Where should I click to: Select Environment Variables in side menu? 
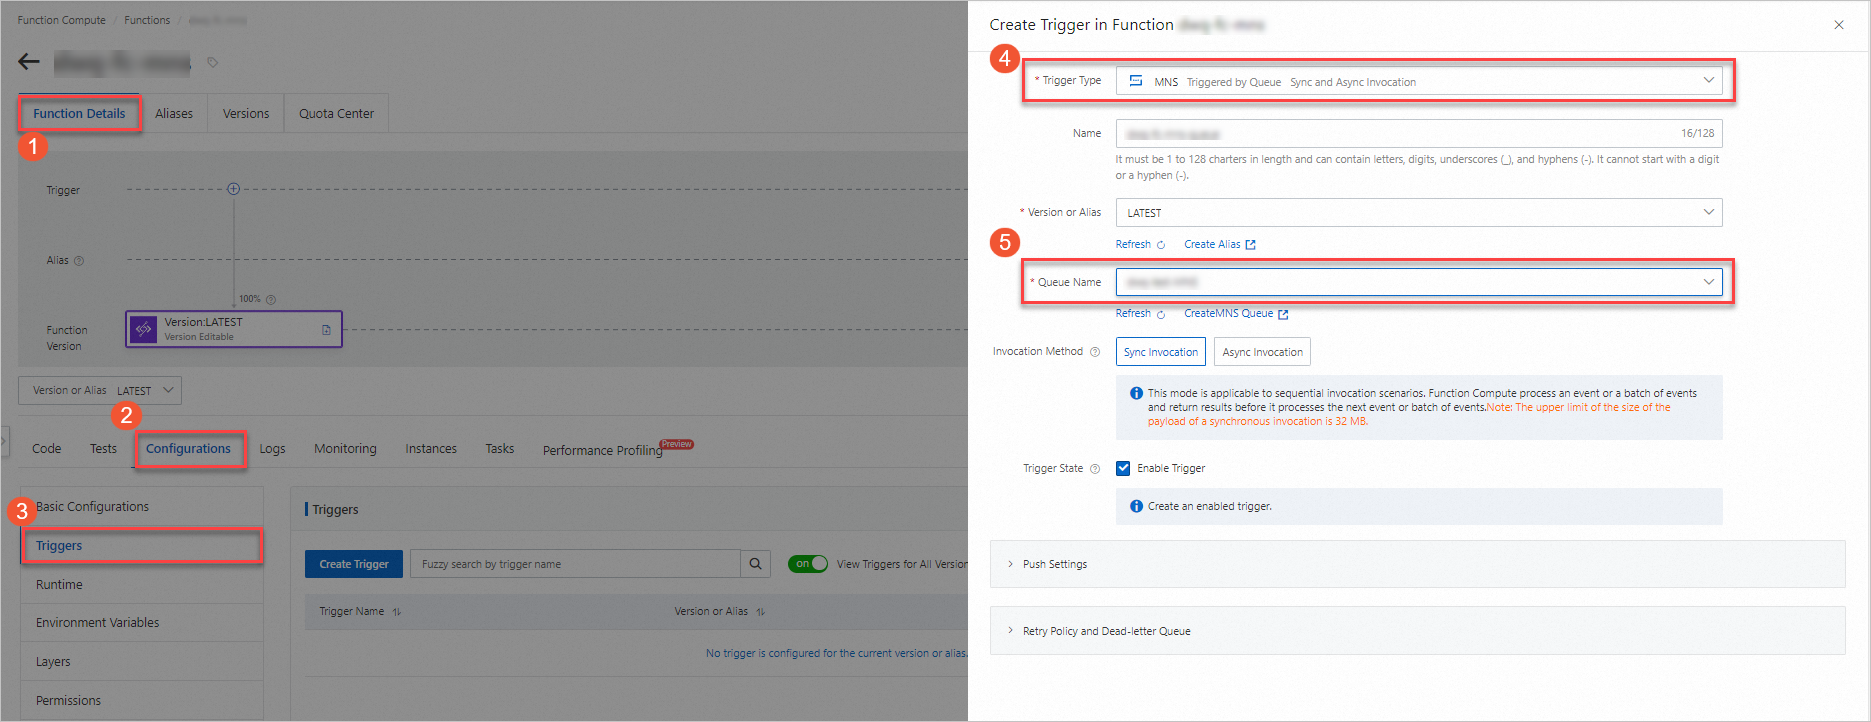click(x=142, y=623)
